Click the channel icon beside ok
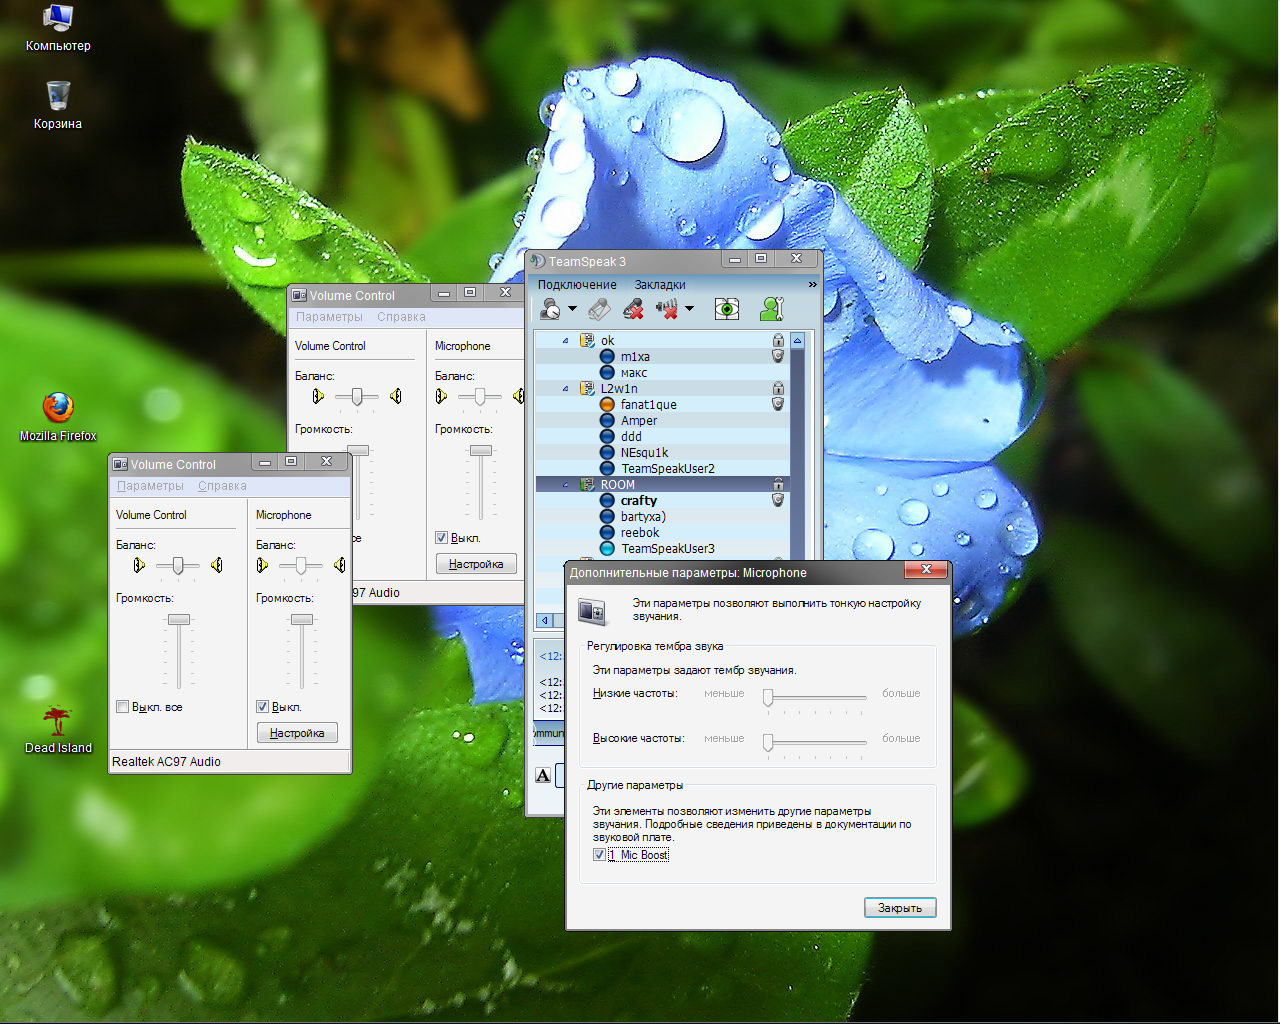 pyautogui.click(x=588, y=340)
